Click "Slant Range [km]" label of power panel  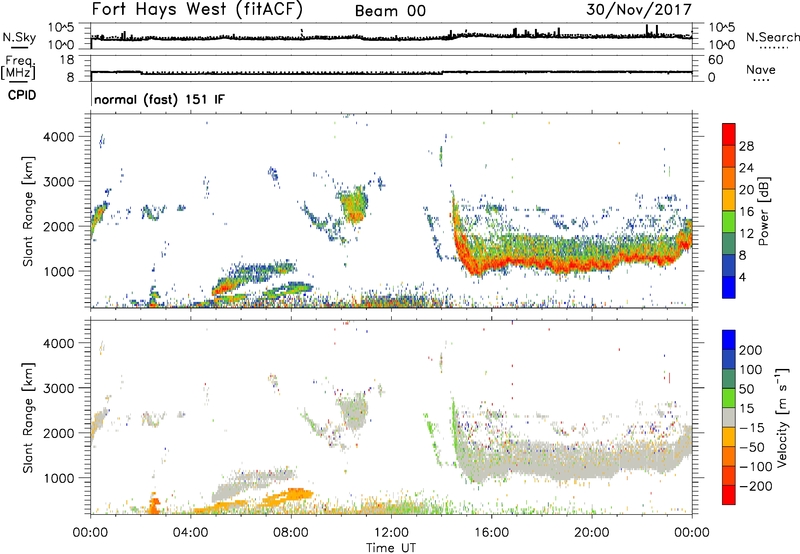pos(28,211)
